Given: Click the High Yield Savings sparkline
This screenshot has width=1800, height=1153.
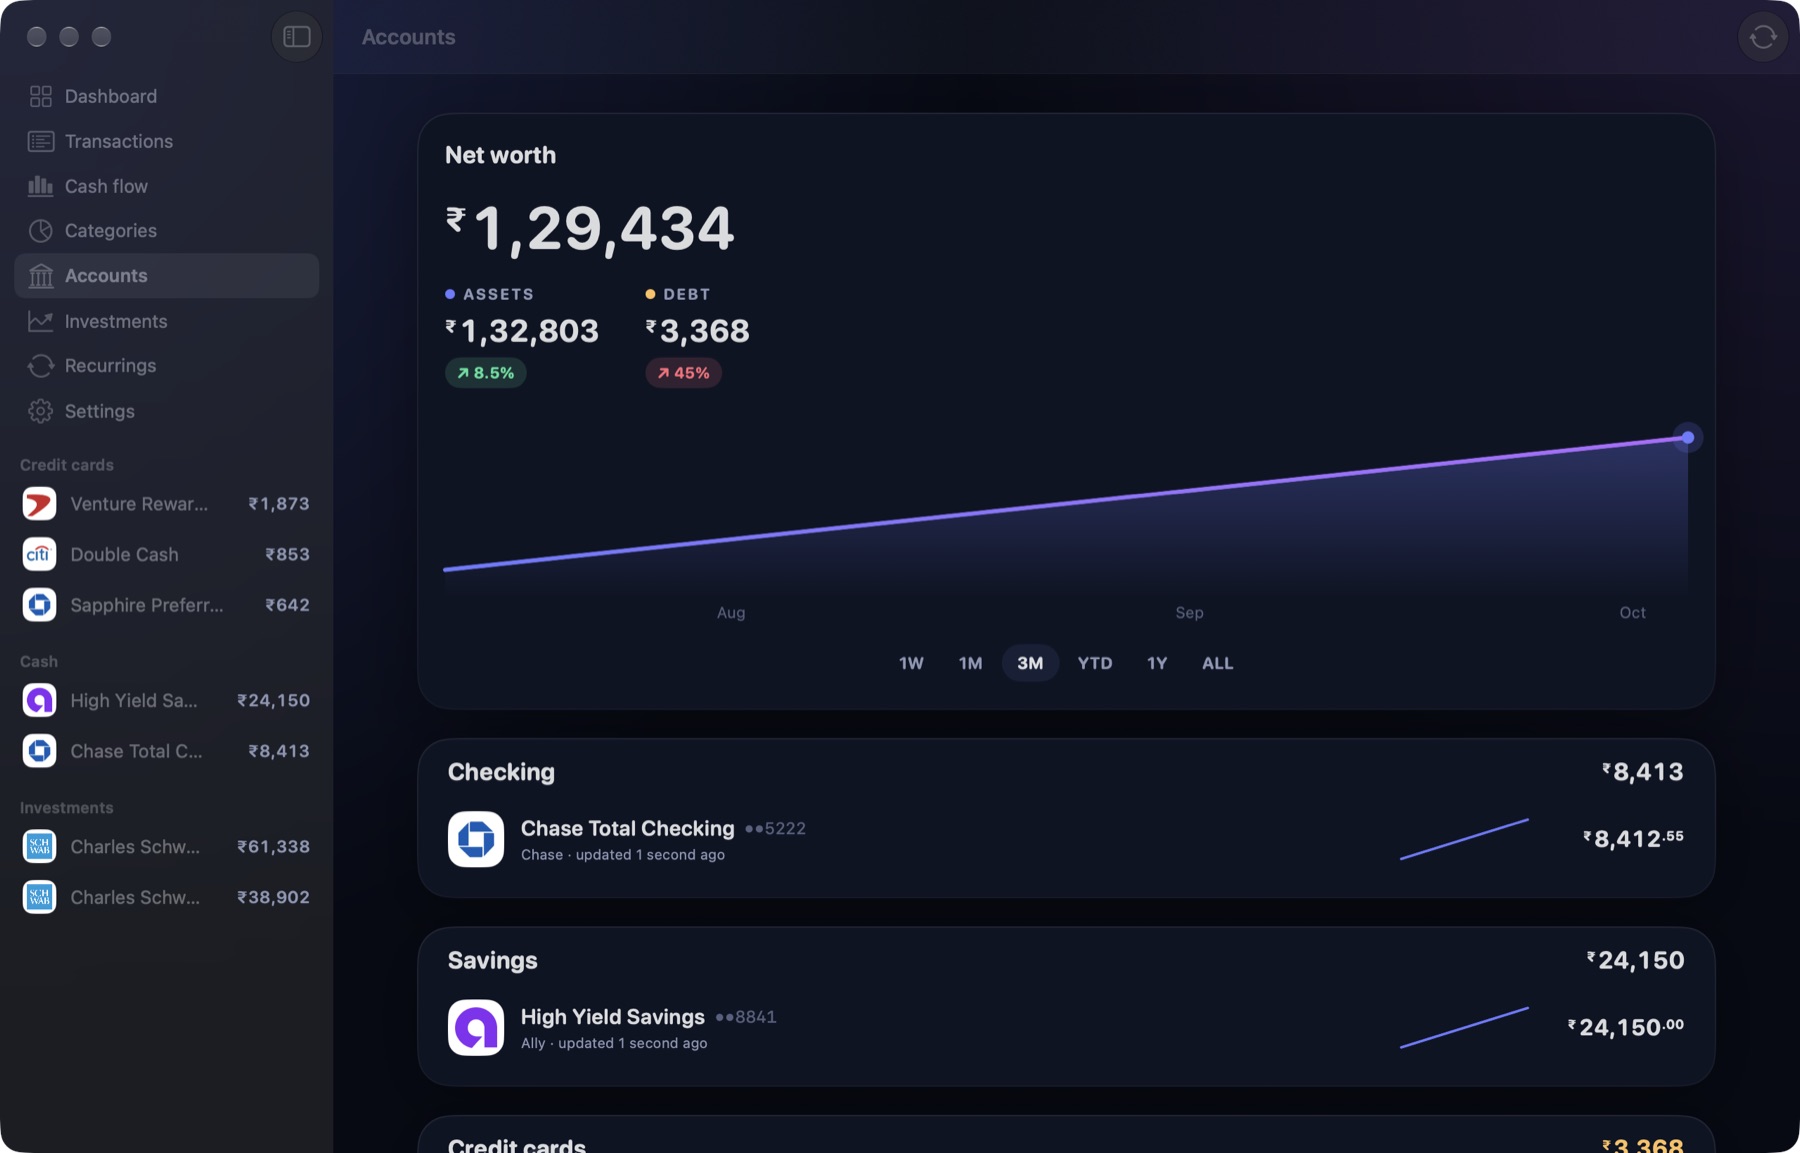Looking at the screenshot, I should 1464,1027.
